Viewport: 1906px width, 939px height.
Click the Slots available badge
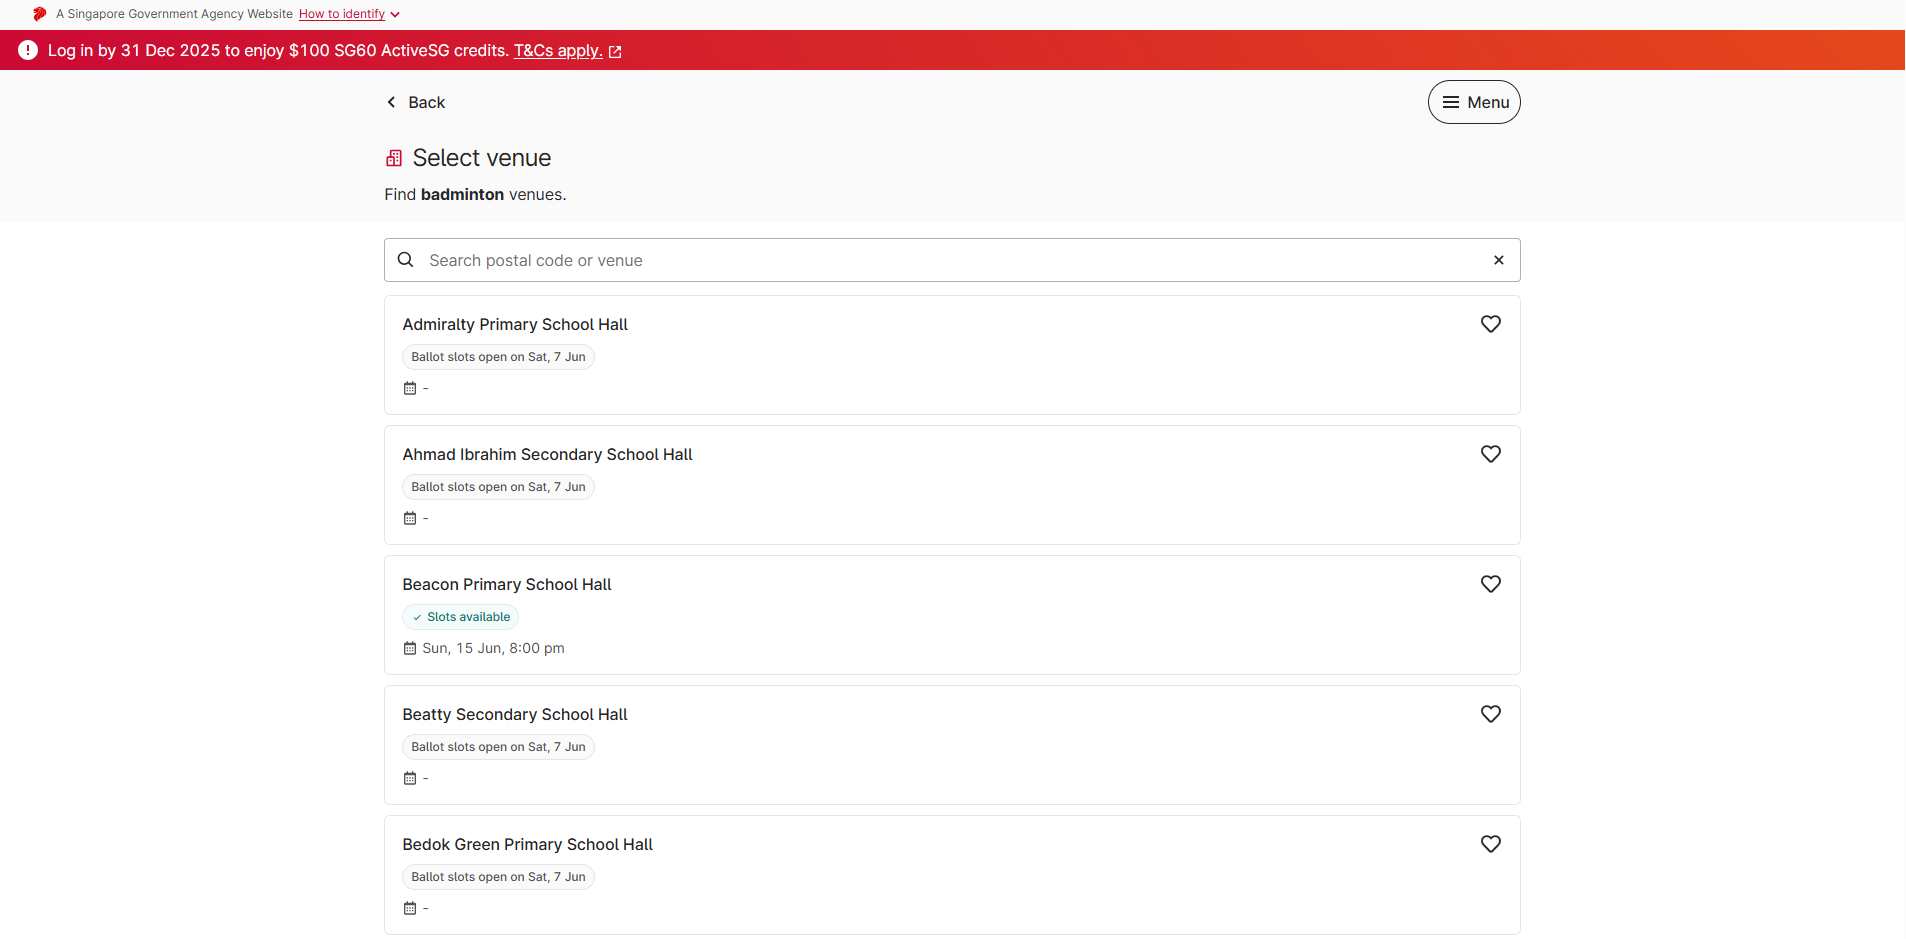[460, 617]
